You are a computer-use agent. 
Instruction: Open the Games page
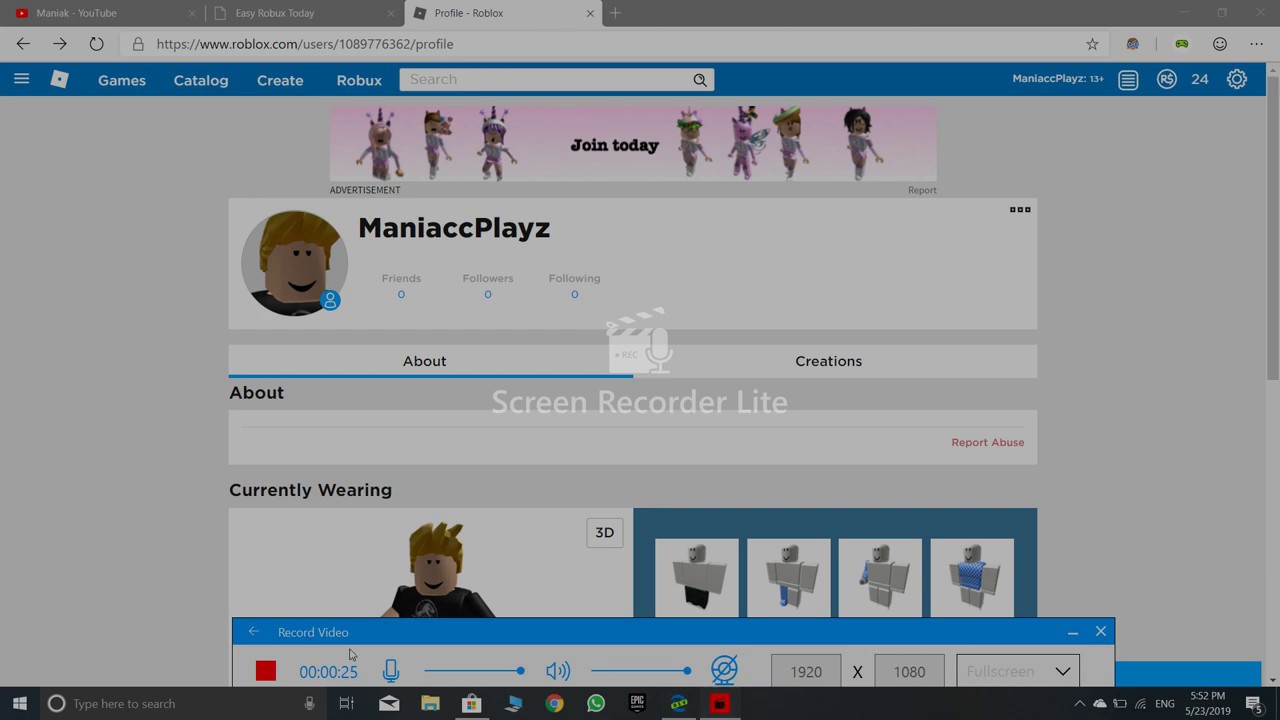122,80
